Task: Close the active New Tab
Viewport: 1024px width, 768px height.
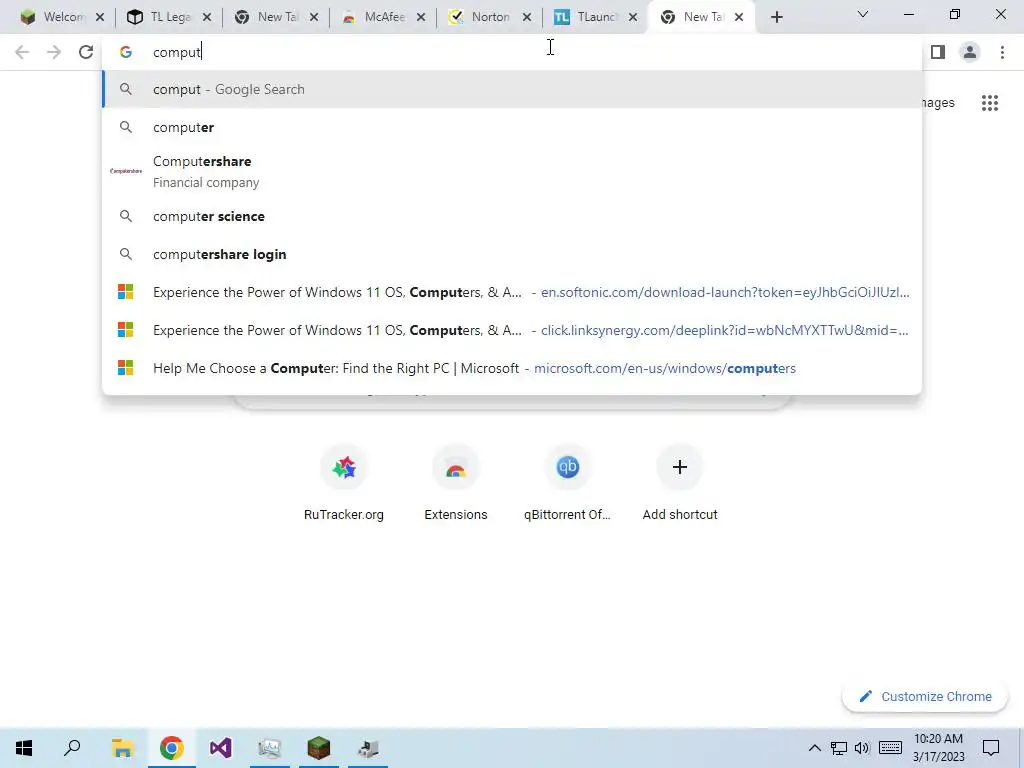Action: (739, 17)
